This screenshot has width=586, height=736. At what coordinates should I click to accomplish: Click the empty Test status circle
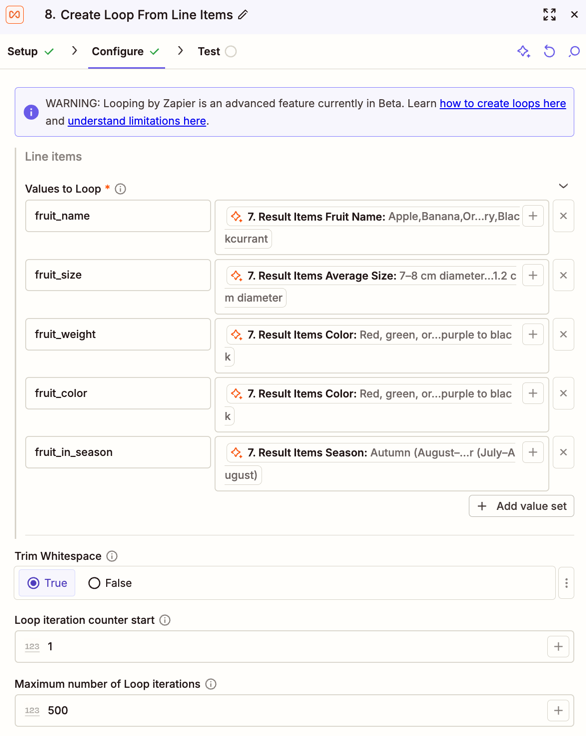click(231, 51)
